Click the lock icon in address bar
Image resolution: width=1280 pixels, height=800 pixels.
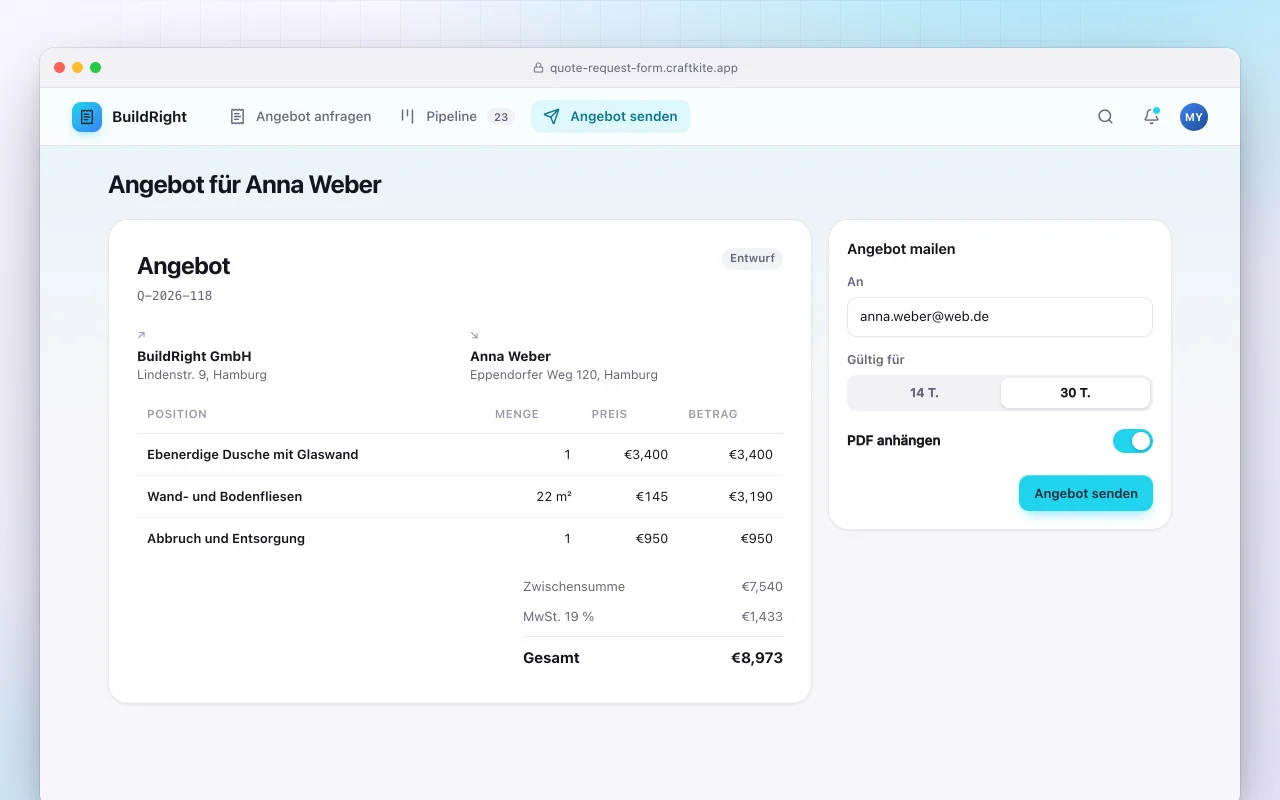point(539,68)
